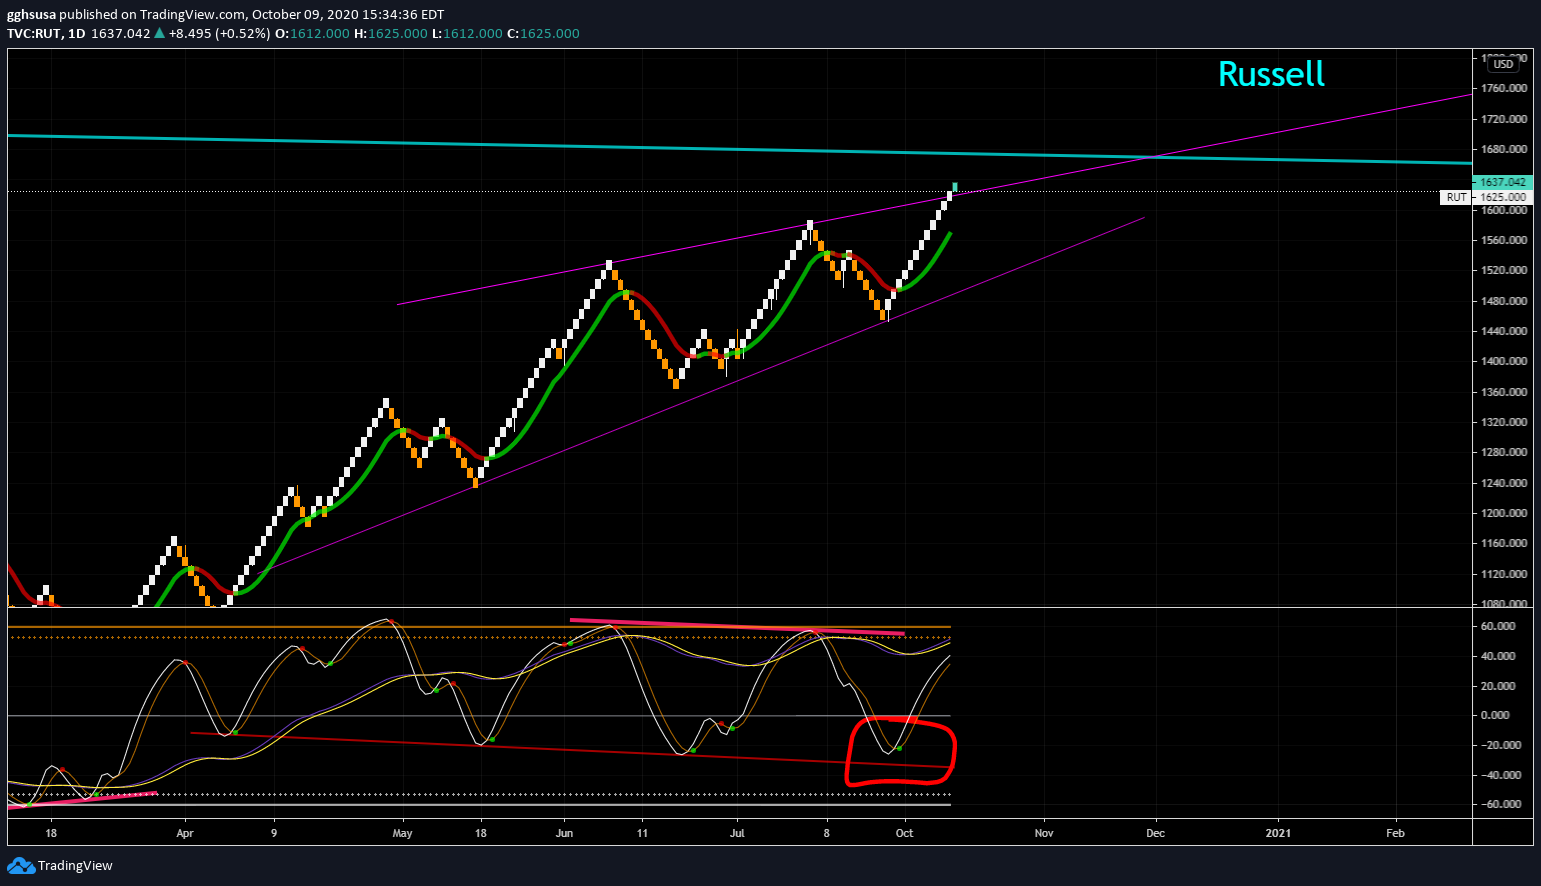Click the 20.000 indicator axis label
Screen dimensions: 1541x886
(1499, 686)
